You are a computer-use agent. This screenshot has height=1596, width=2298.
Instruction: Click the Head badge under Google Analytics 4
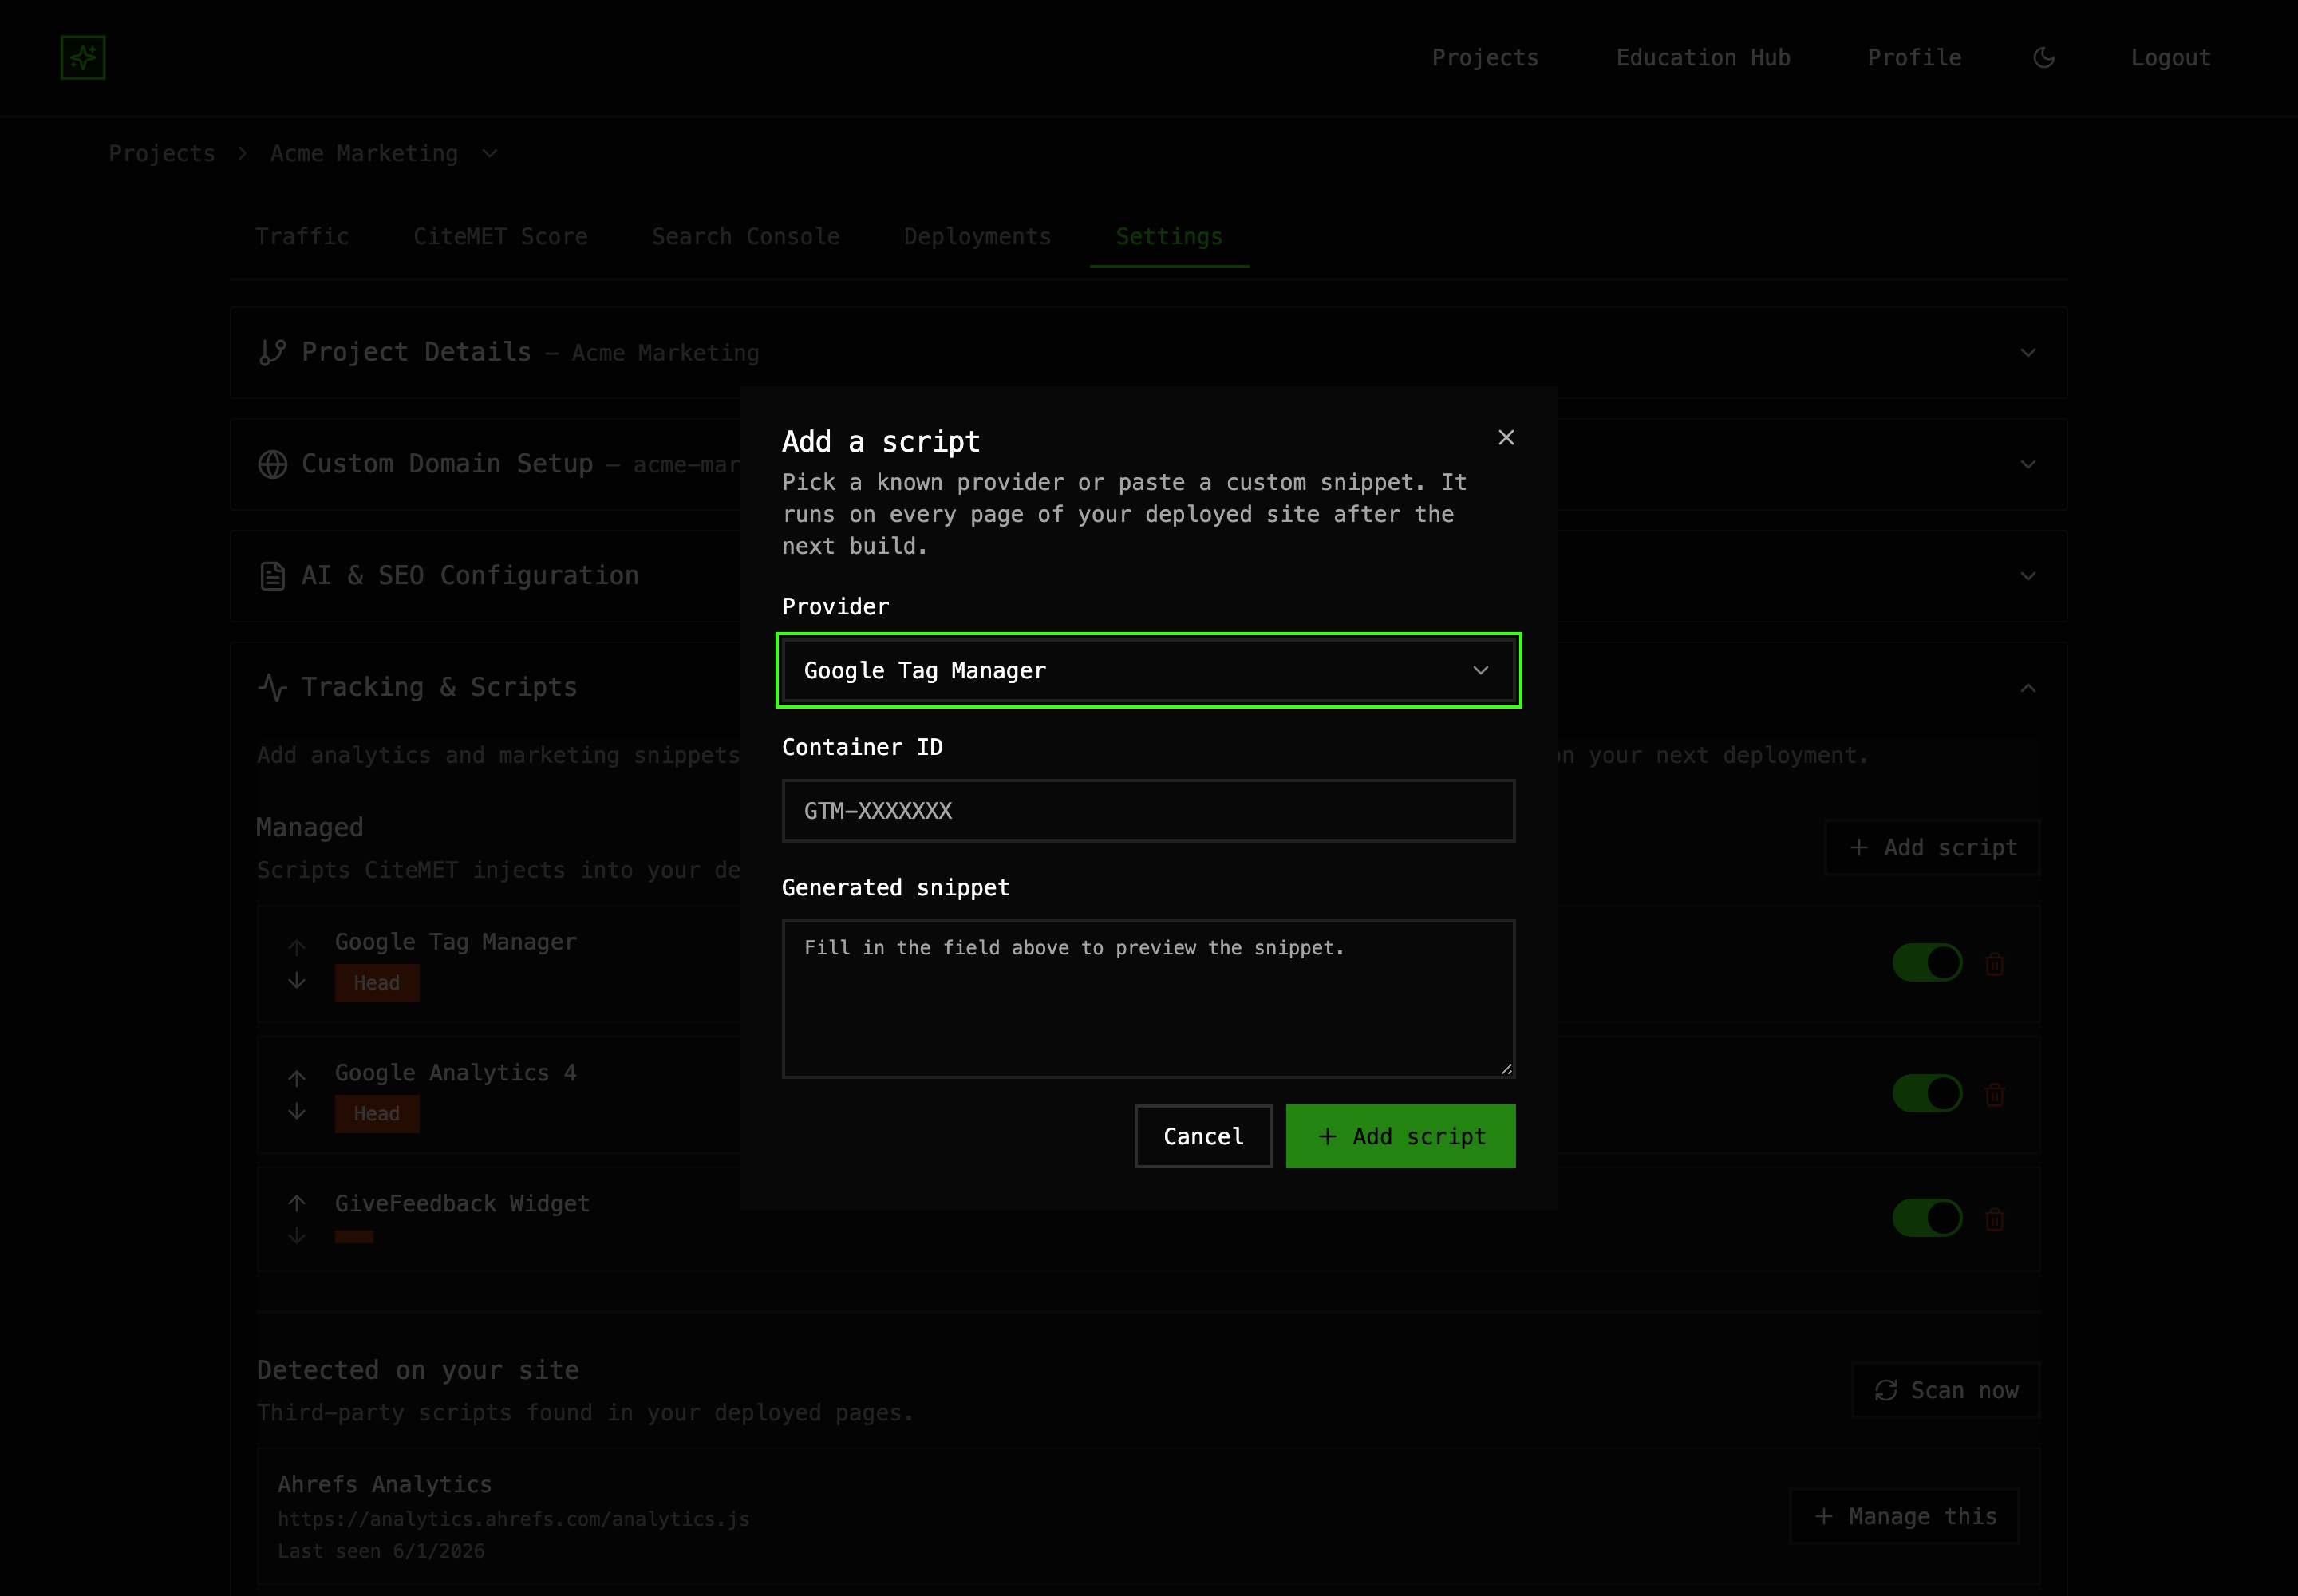click(377, 1114)
